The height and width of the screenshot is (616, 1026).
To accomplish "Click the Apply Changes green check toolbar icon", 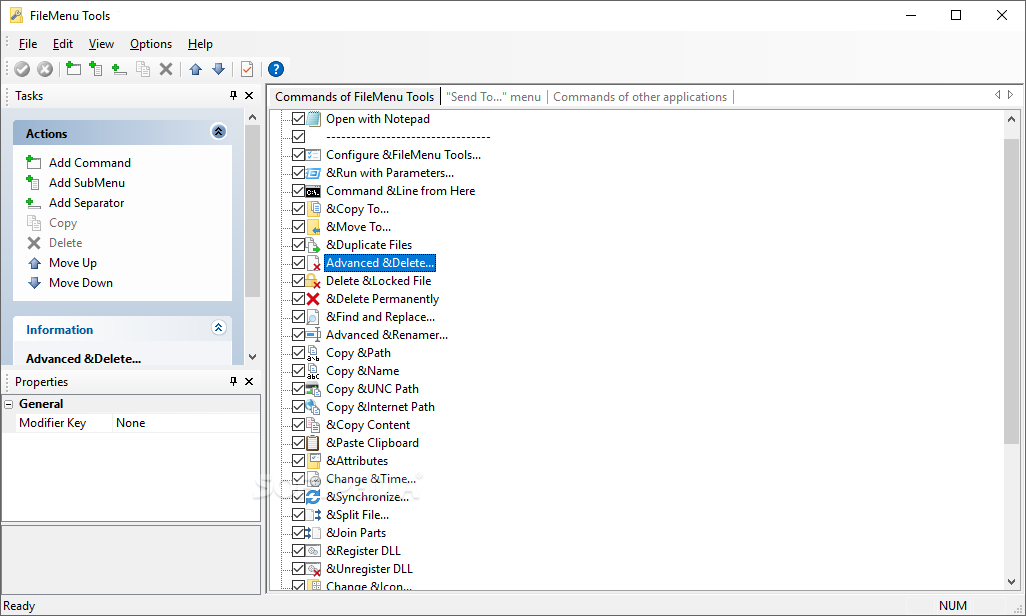I will click(x=22, y=69).
